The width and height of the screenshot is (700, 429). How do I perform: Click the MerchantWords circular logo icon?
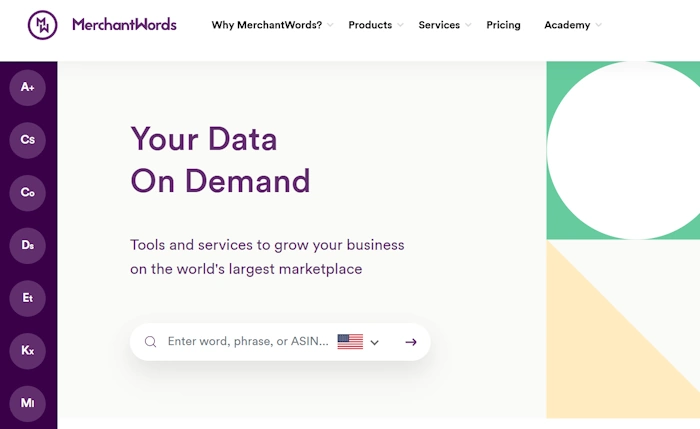pos(42,25)
